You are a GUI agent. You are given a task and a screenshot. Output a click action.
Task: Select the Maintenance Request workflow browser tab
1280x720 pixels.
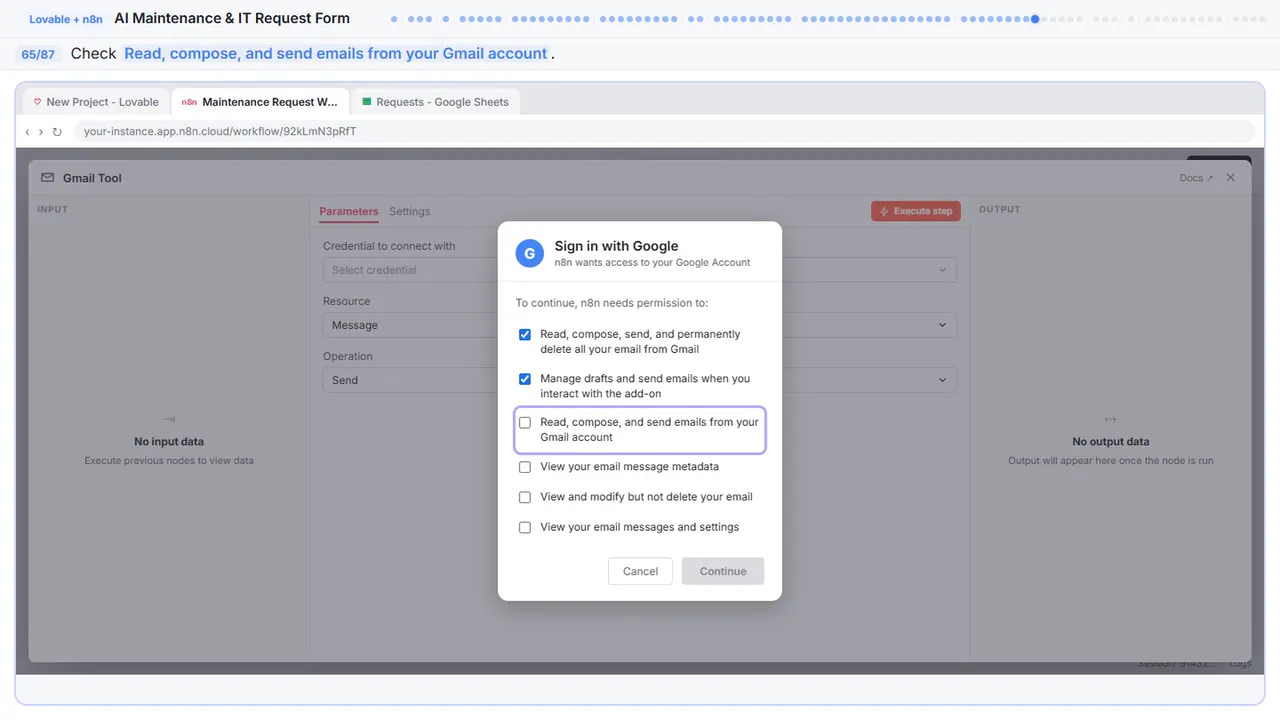pos(260,102)
